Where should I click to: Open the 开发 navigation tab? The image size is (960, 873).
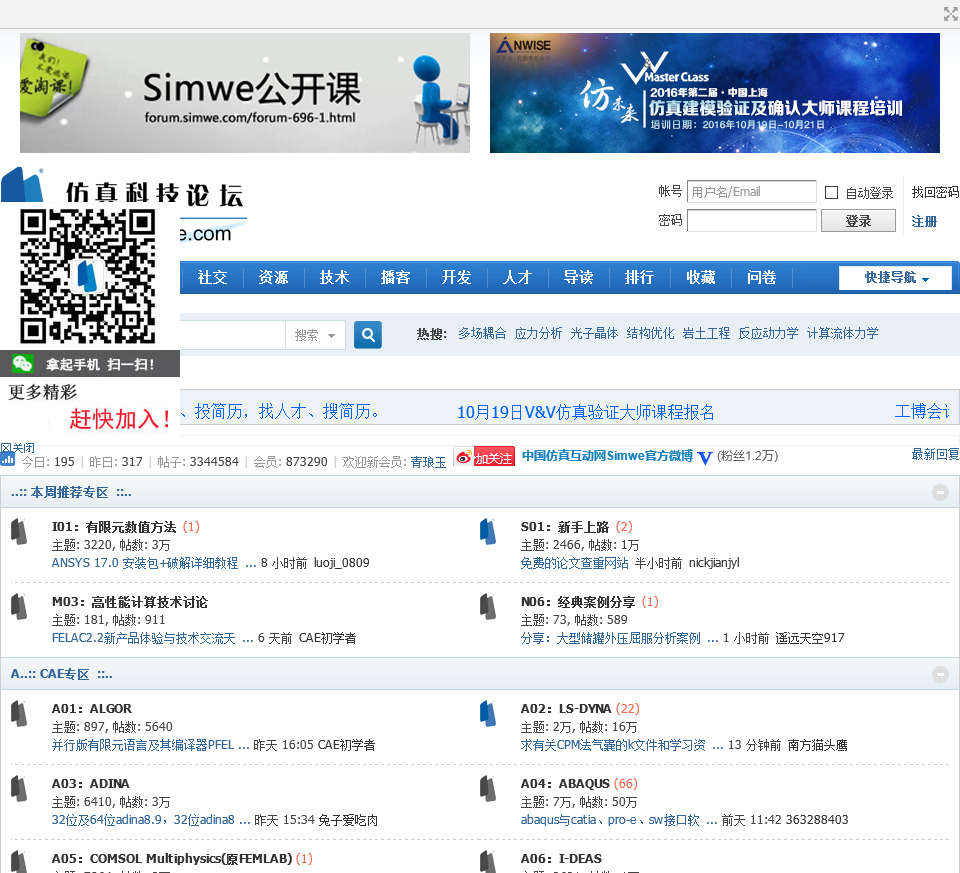tap(456, 277)
